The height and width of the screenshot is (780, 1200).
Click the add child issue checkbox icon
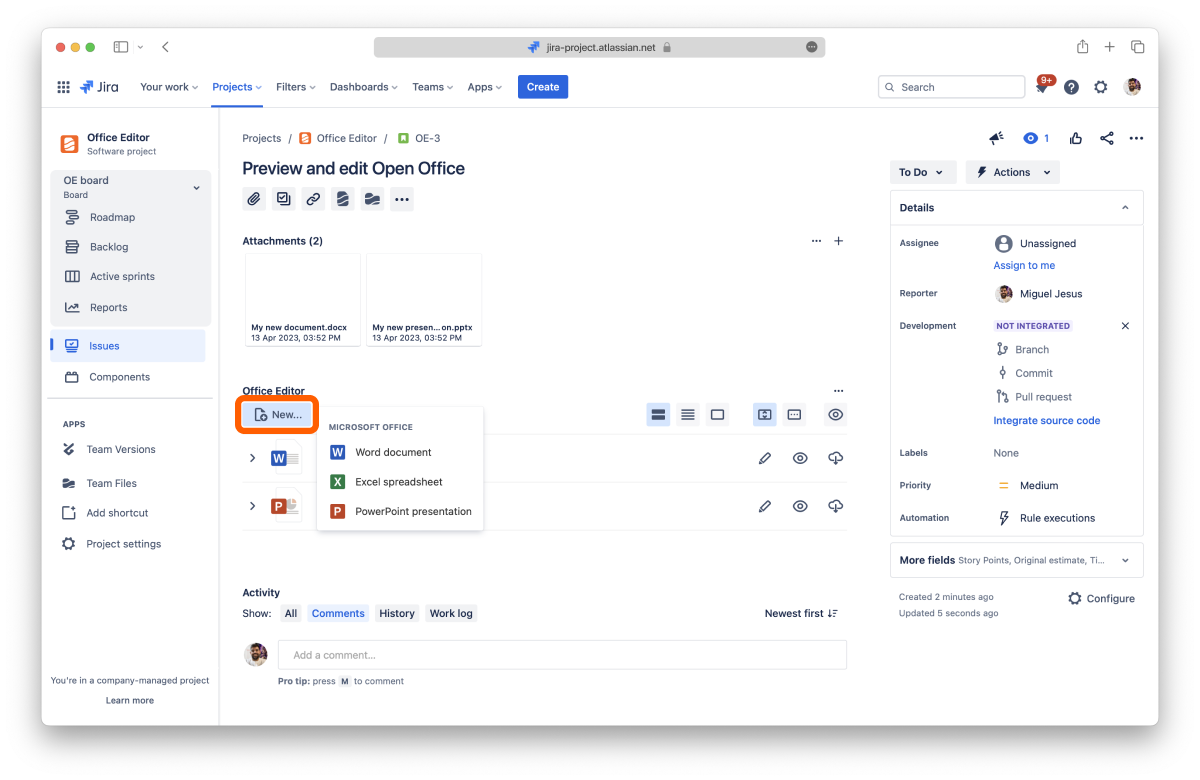point(284,199)
